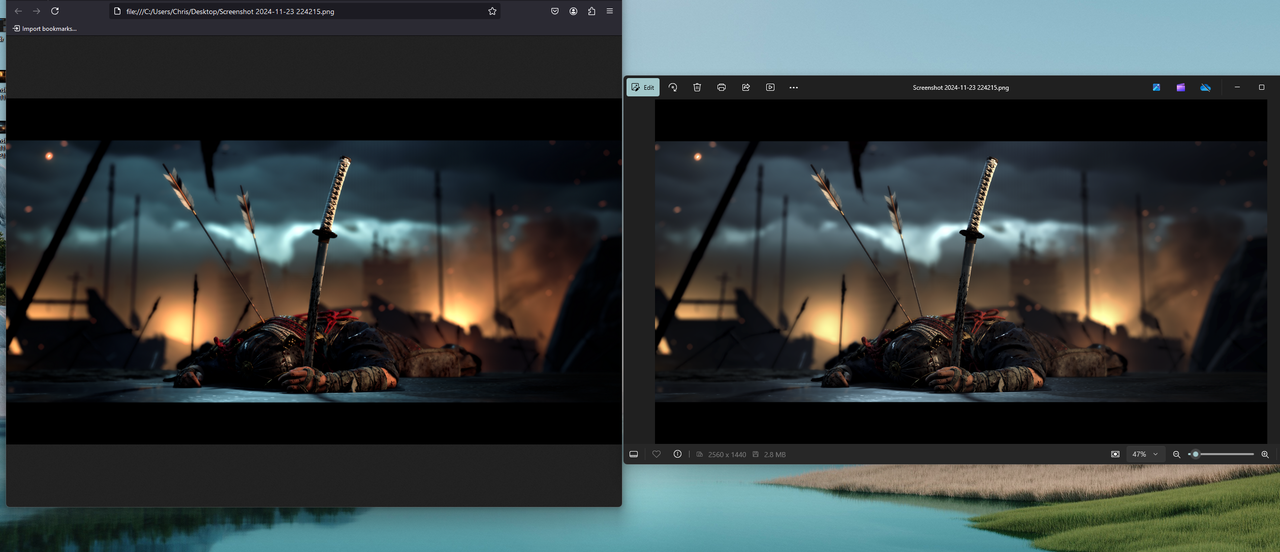The width and height of the screenshot is (1280, 552).
Task: Open the Designer icon in Photos title bar
Action: pos(1156,87)
